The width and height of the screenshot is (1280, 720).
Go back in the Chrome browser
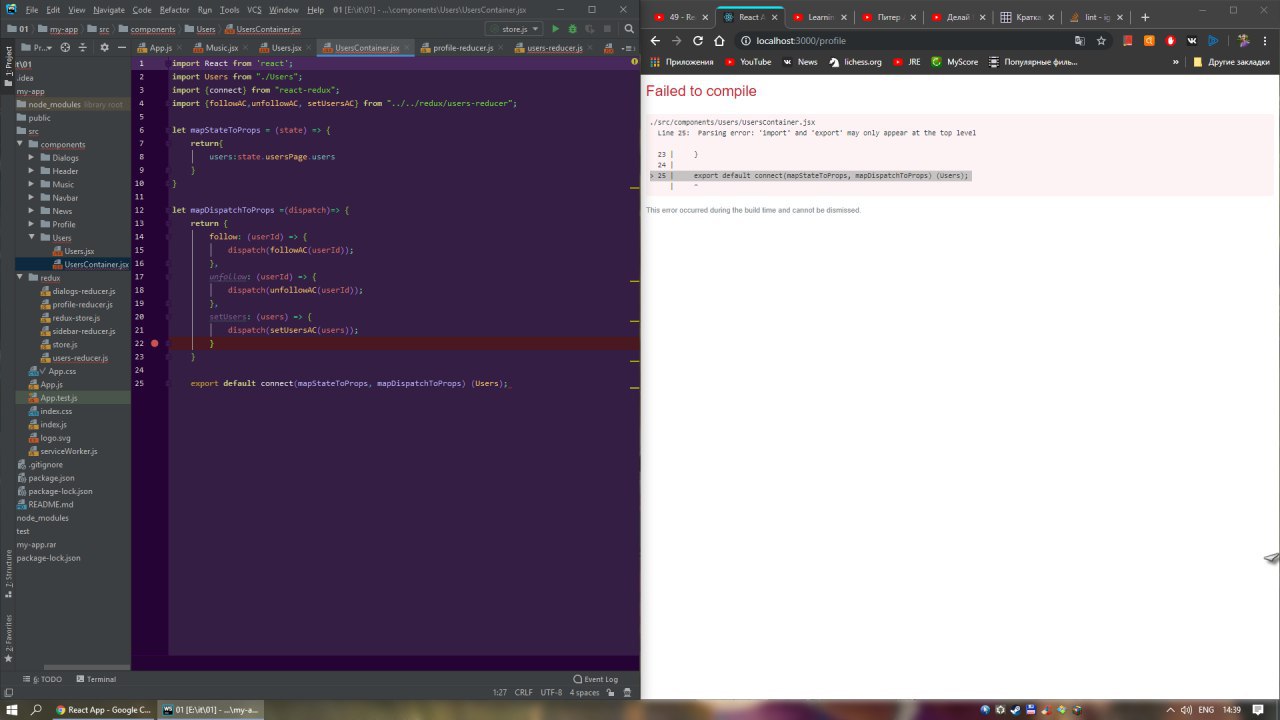click(655, 41)
